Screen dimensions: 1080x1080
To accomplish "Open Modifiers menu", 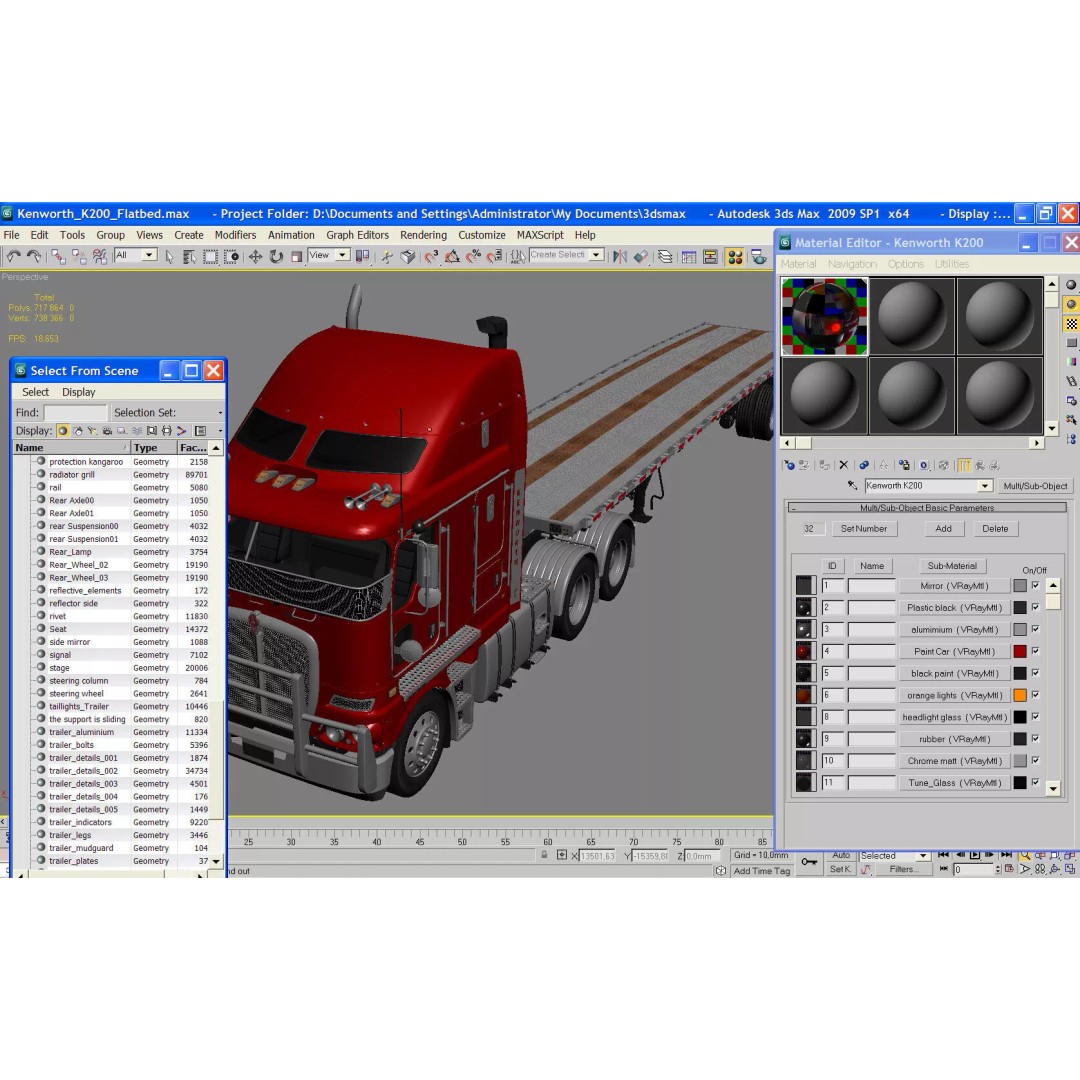I will [x=235, y=235].
